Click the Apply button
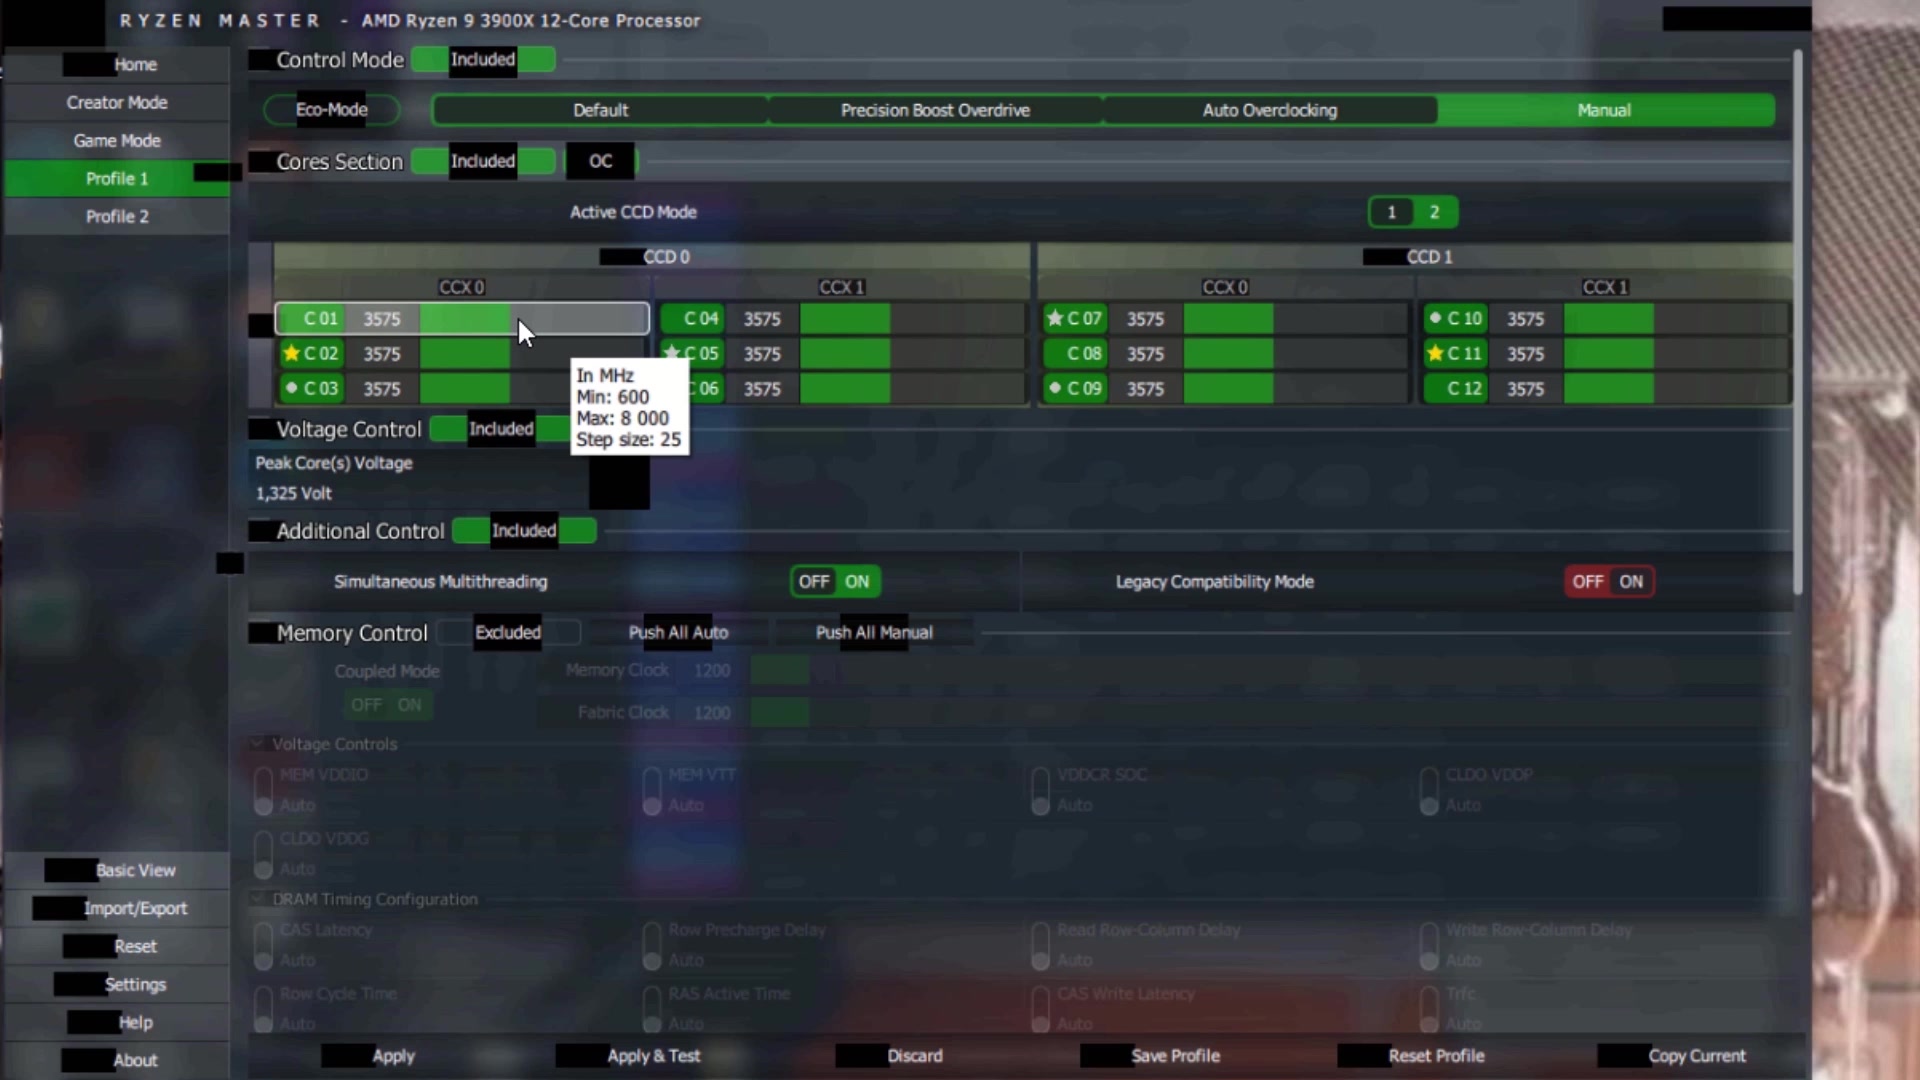The height and width of the screenshot is (1080, 1920). 371,1056
